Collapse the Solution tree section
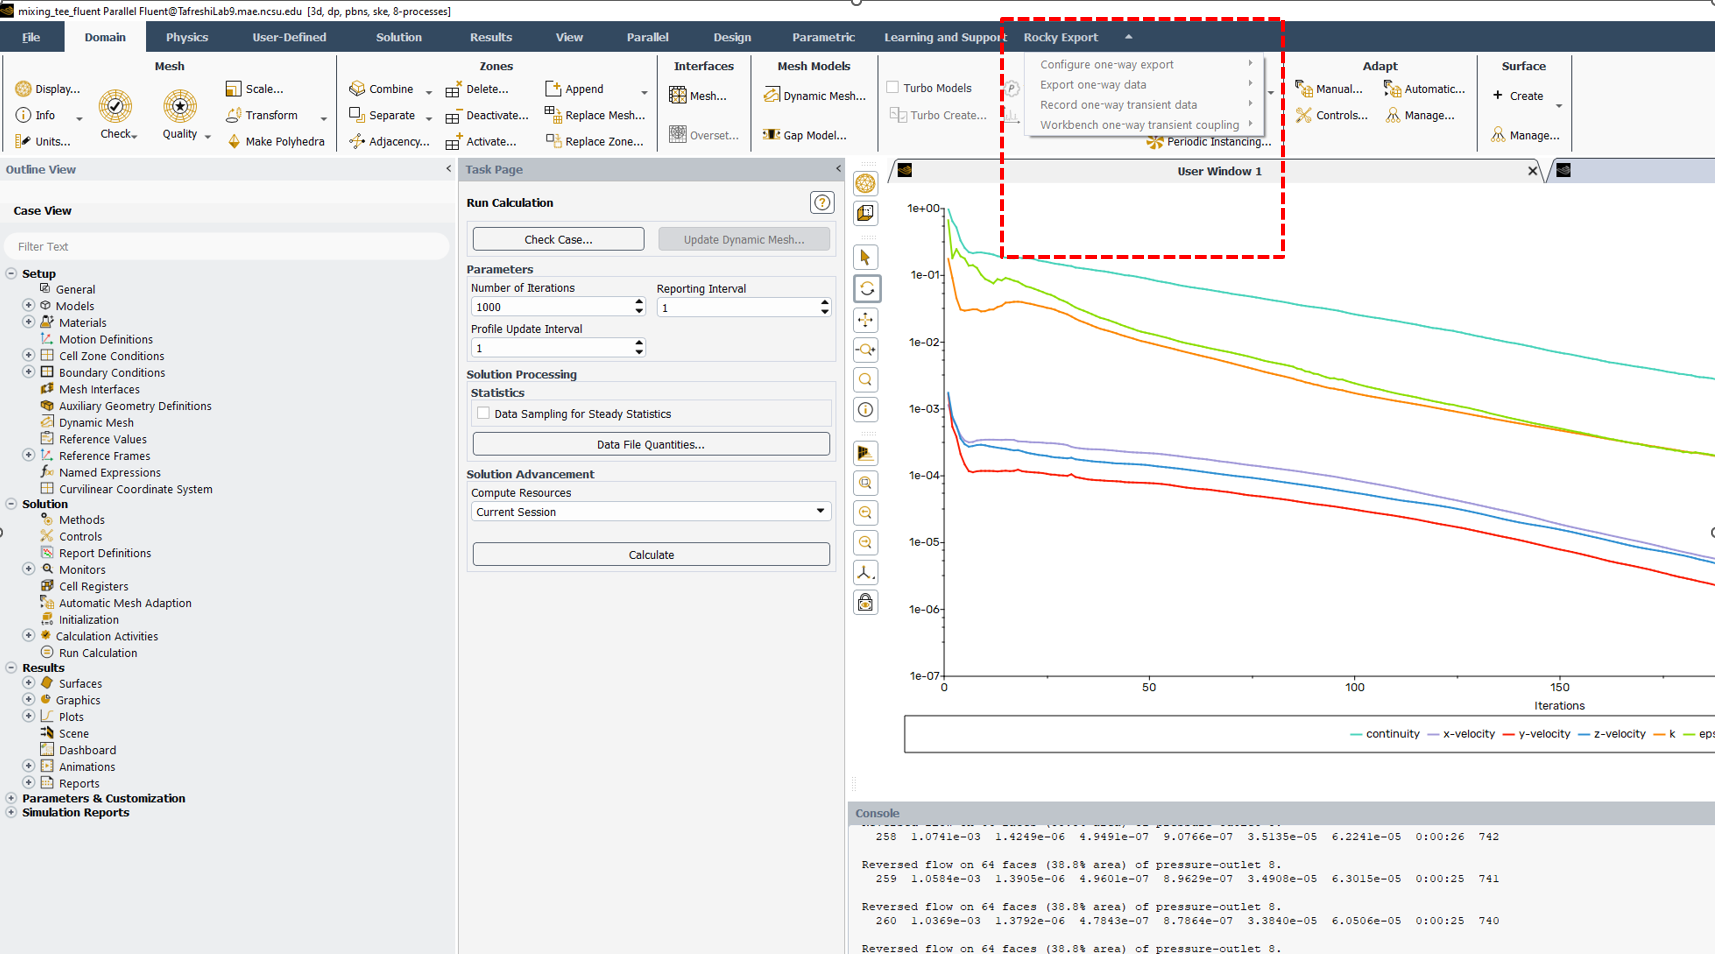Viewport: 1715px width, 954px height. pyautogui.click(x=11, y=504)
